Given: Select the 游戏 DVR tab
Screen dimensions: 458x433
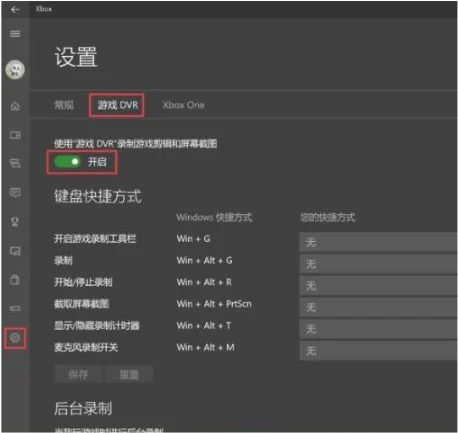Looking at the screenshot, I should tap(117, 105).
